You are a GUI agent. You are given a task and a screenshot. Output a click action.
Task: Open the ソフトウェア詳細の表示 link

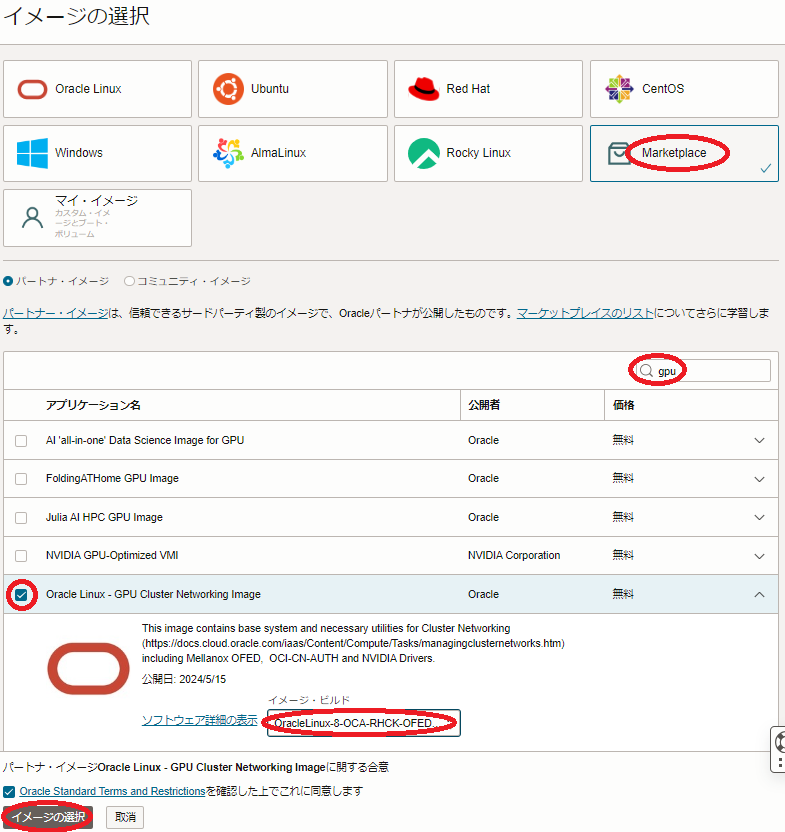point(199,720)
